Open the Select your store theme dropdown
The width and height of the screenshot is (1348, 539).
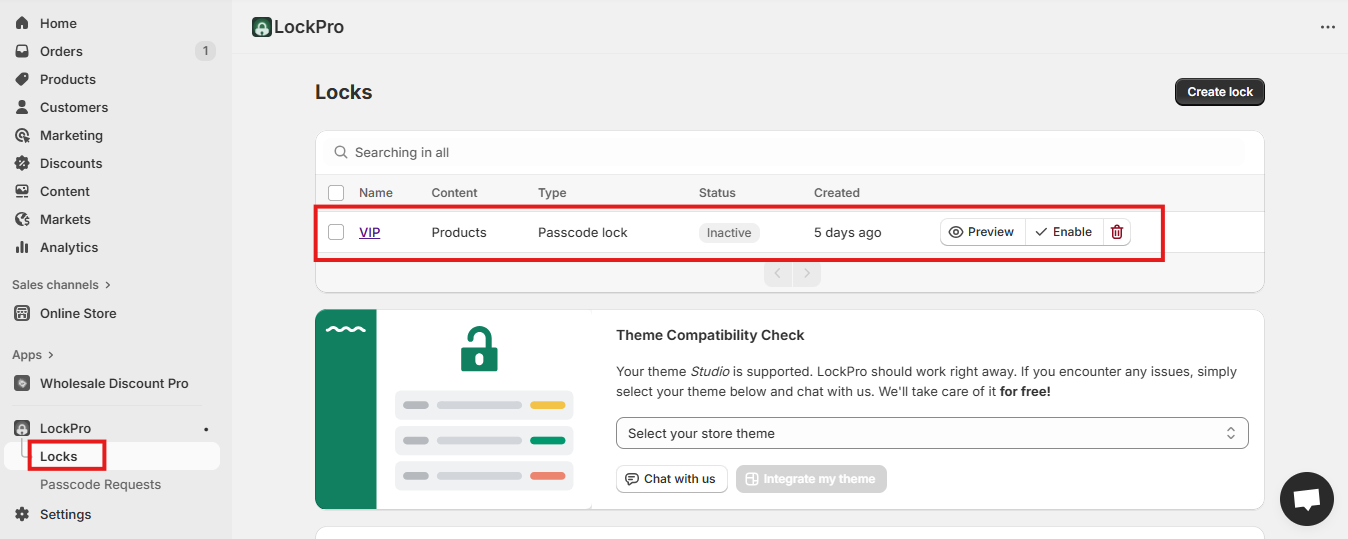pyautogui.click(x=931, y=433)
